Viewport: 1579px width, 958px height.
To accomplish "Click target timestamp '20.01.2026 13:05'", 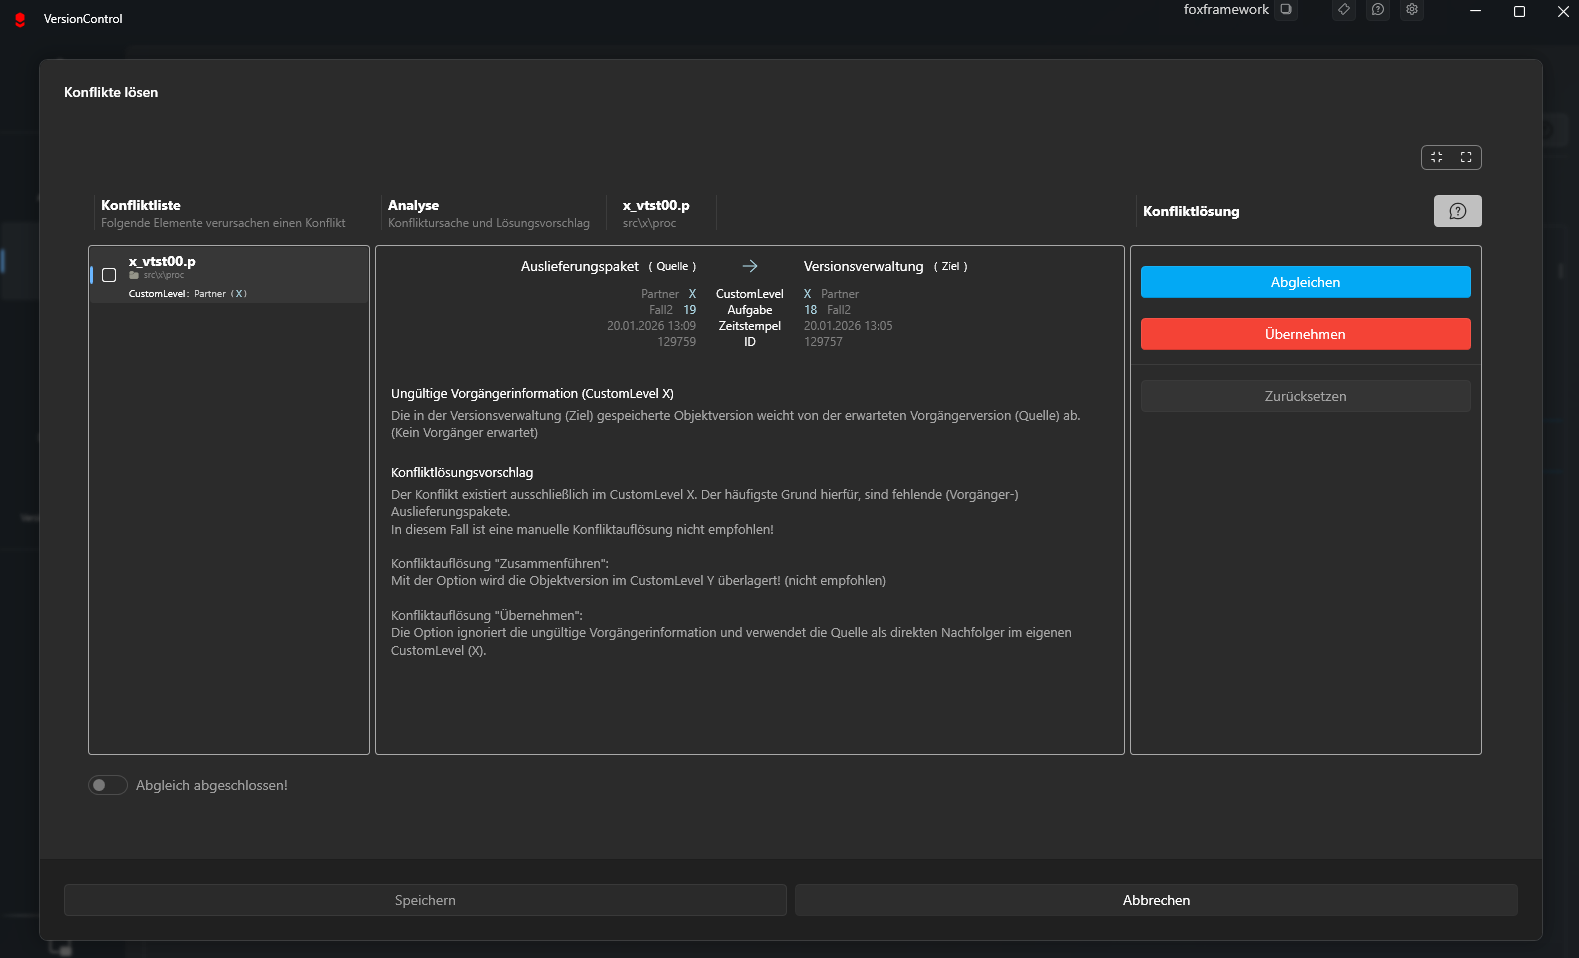I will [848, 326].
